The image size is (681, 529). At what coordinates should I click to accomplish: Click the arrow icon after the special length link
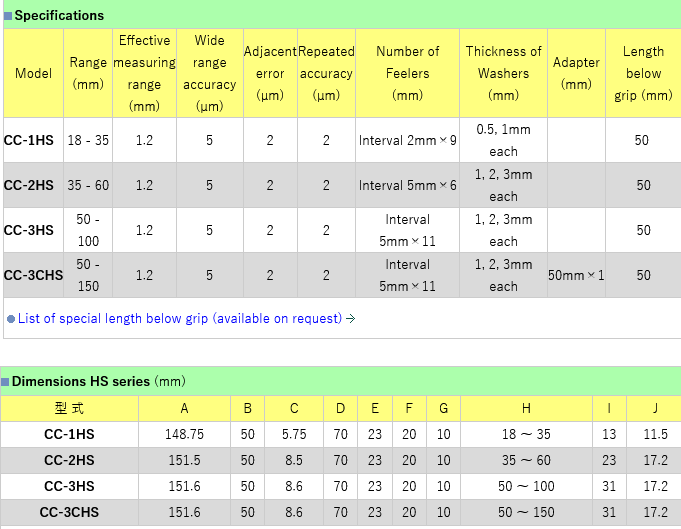tap(350, 319)
